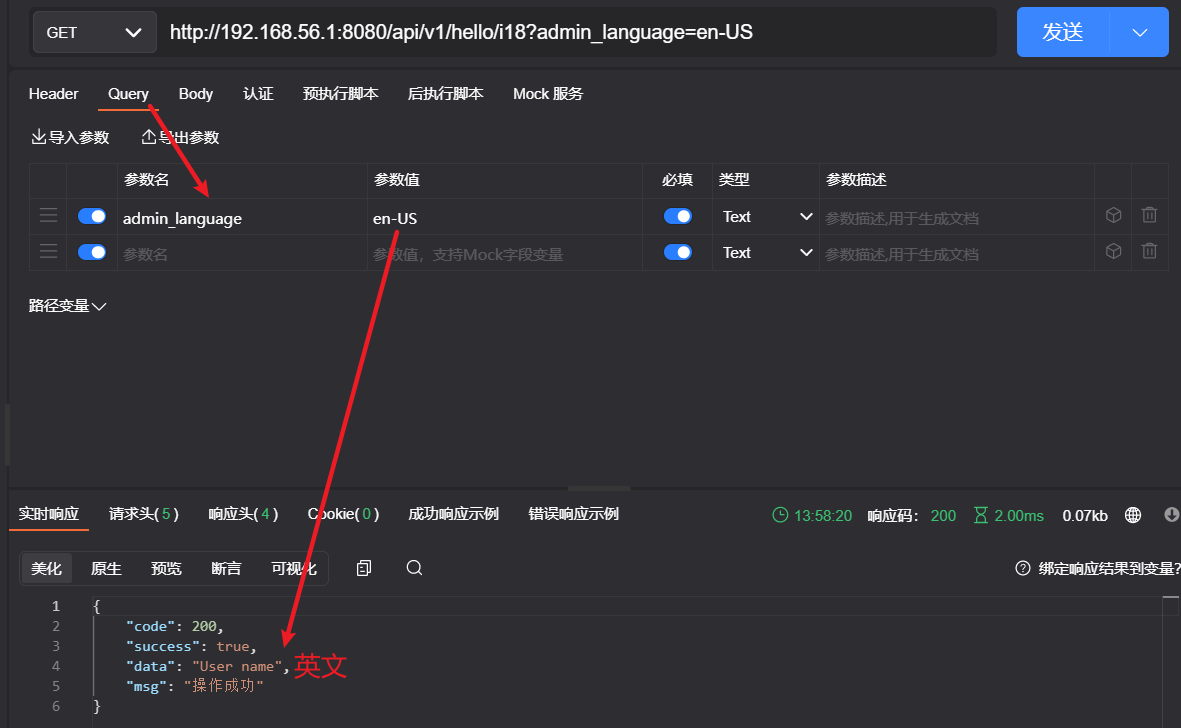Open the send button dropdown arrow
Screen dimensions: 1181x728
(x=1140, y=32)
